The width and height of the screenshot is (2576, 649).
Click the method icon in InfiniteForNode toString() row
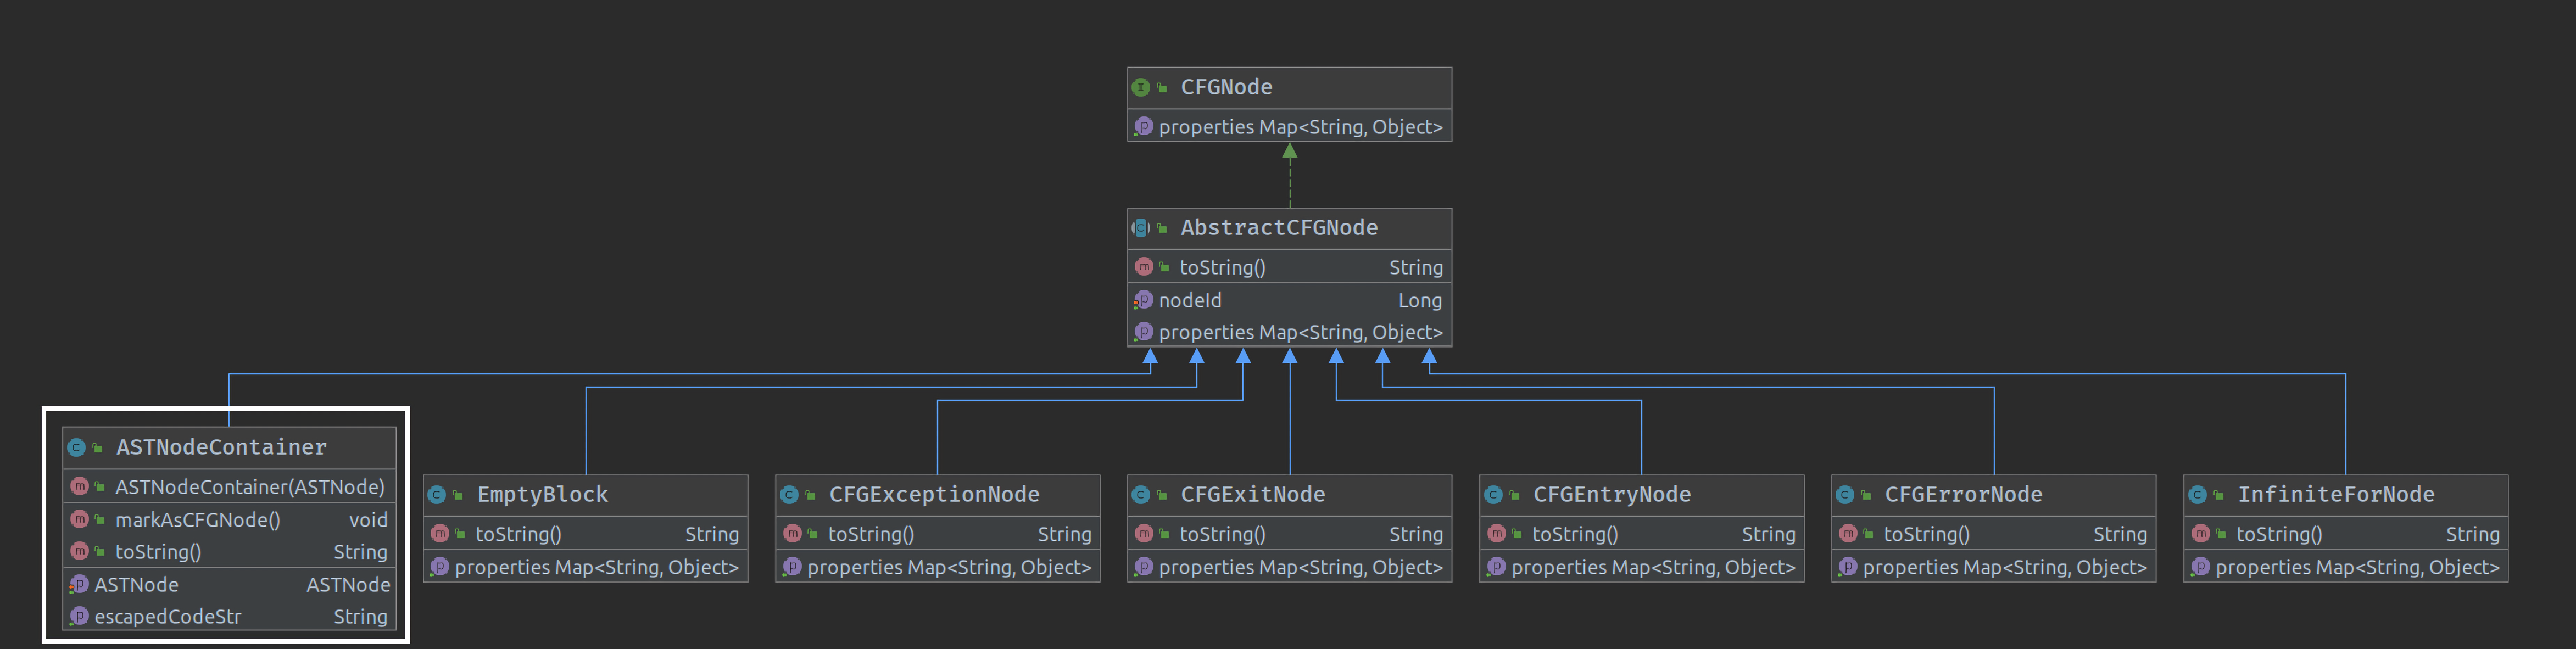coord(2200,534)
